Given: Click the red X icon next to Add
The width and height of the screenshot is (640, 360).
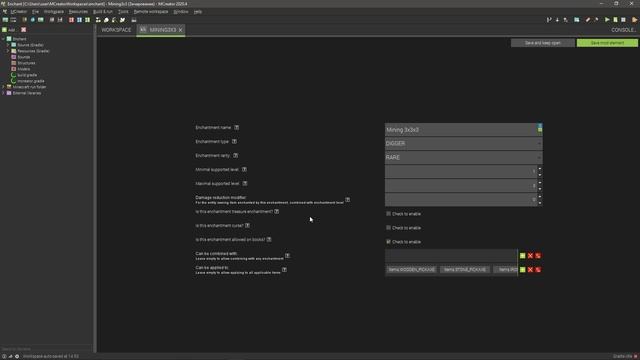Looking at the screenshot, I should click(24, 30).
